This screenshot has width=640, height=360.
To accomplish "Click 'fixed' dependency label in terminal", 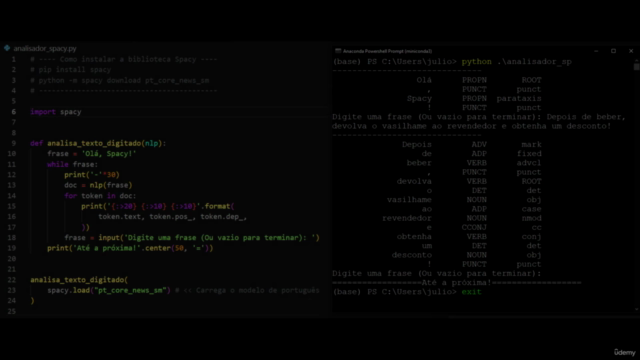I will coord(529,153).
